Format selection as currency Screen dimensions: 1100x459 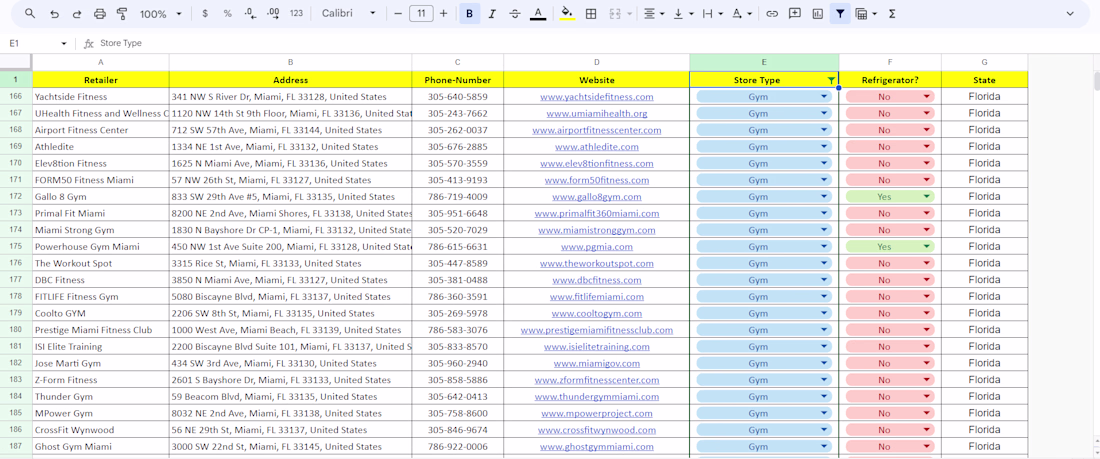click(204, 13)
